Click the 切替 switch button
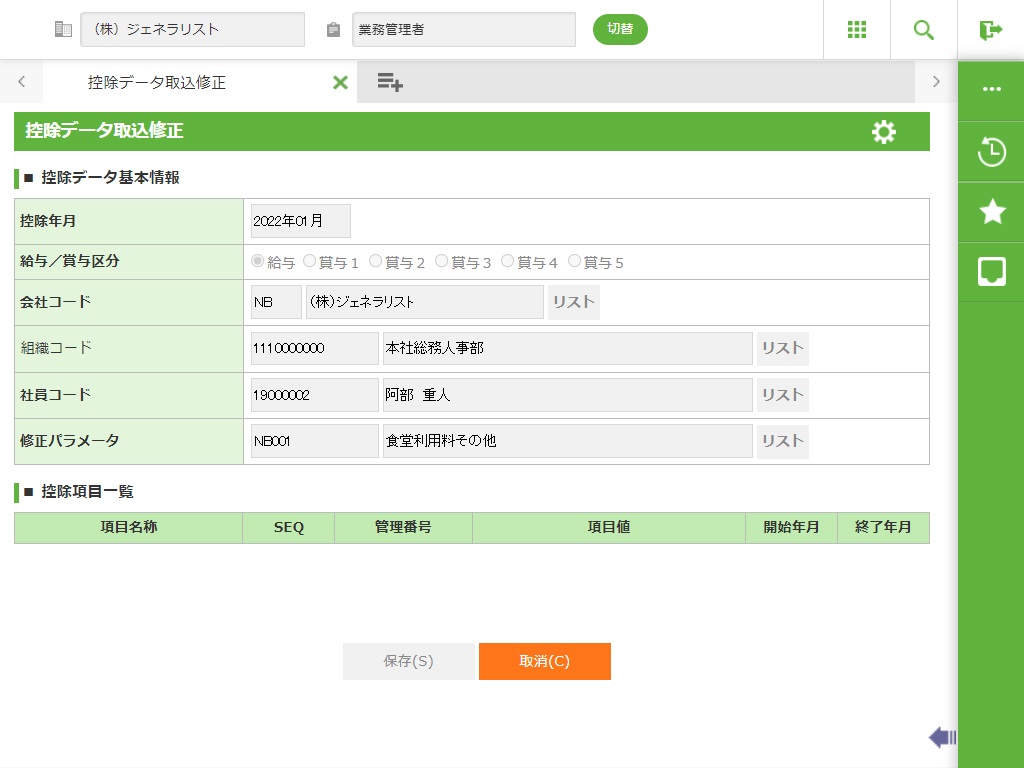Viewport: 1024px width, 768px height. point(620,29)
